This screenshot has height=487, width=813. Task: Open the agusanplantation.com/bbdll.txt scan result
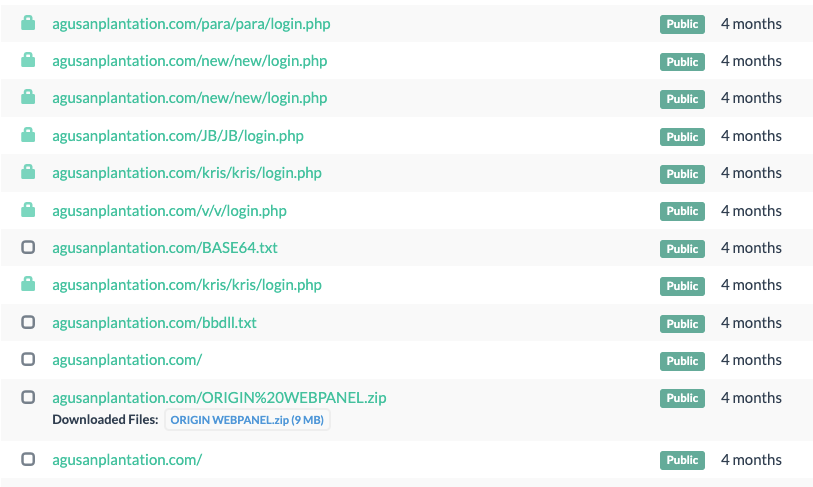click(155, 323)
